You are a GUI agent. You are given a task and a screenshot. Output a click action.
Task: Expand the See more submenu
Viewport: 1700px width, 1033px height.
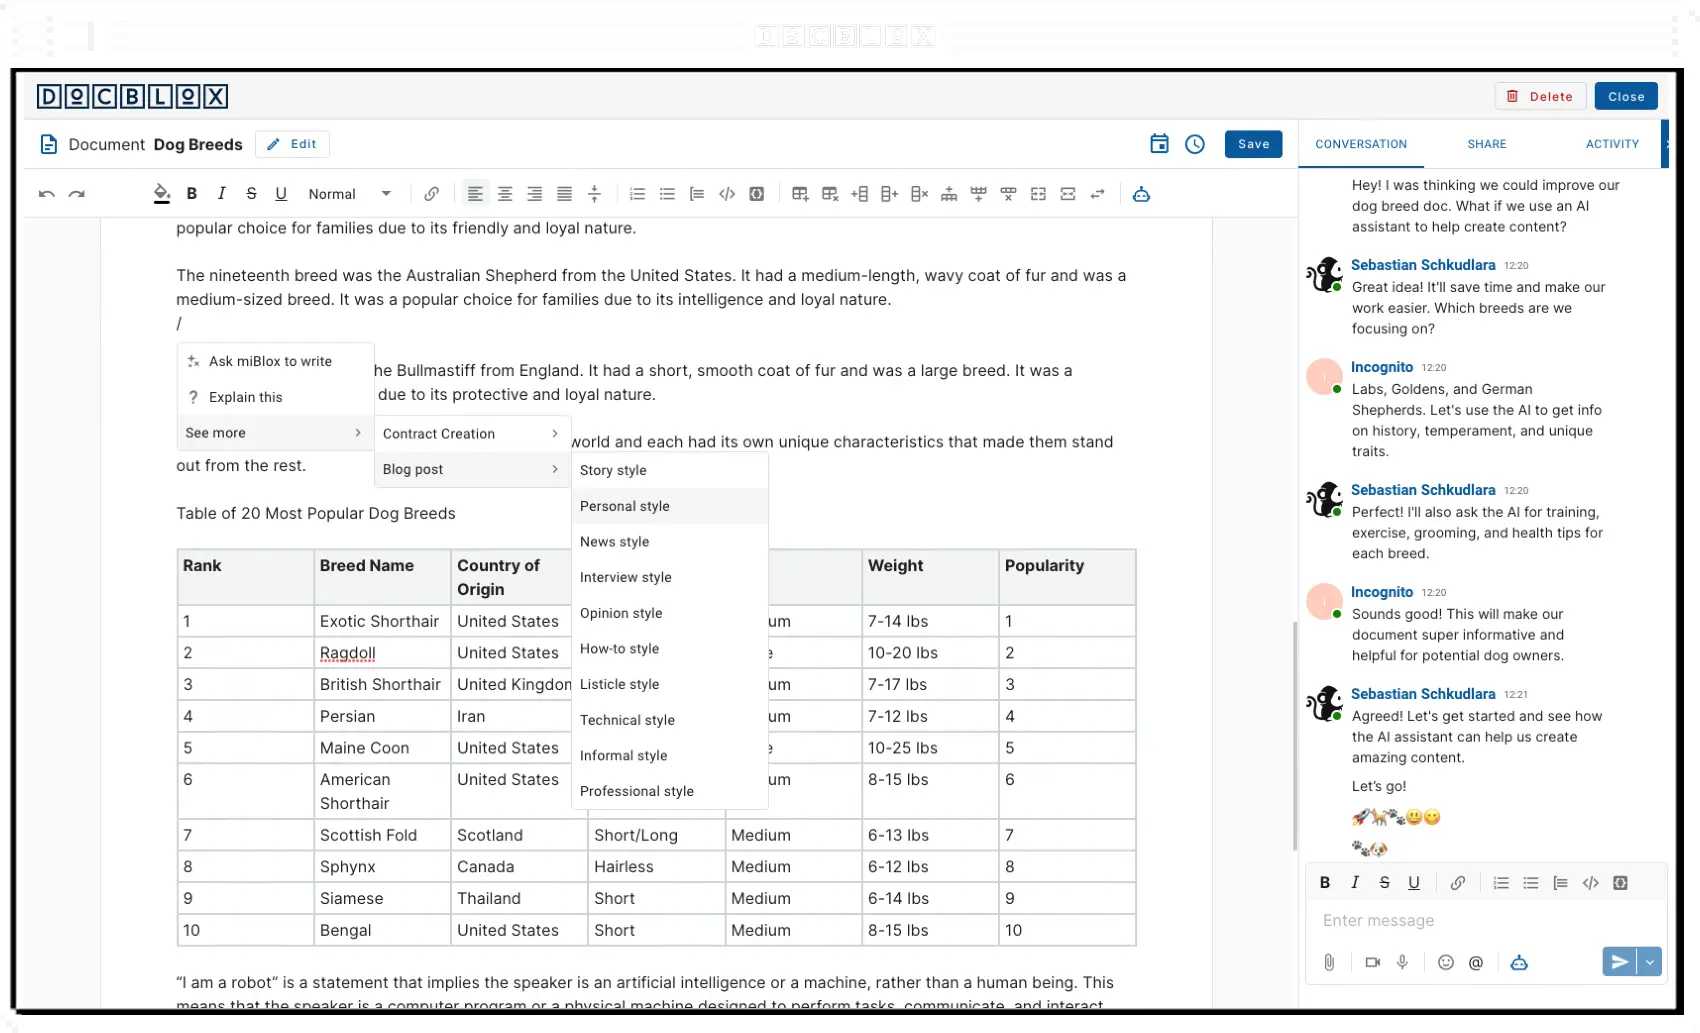click(275, 433)
